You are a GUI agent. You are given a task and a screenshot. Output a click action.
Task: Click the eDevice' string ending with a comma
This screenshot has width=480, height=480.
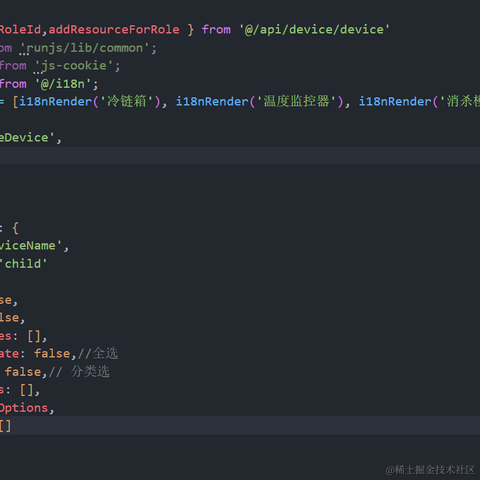[x=30, y=138]
